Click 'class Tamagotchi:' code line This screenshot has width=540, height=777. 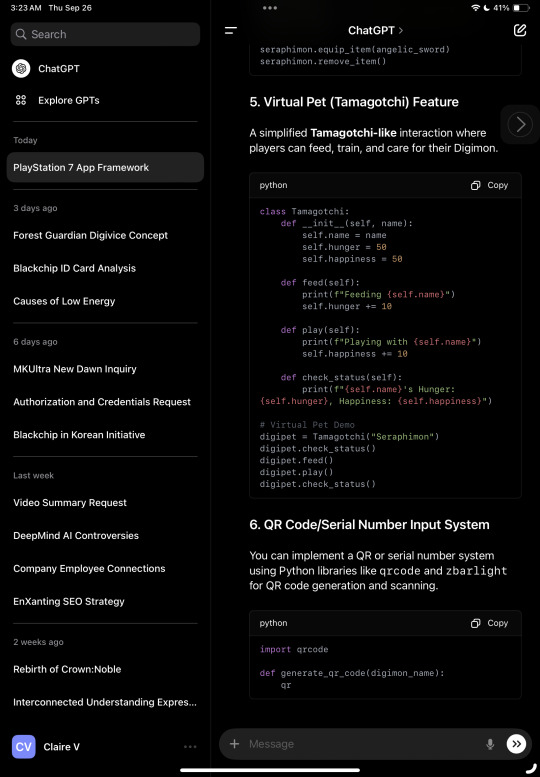(304, 212)
